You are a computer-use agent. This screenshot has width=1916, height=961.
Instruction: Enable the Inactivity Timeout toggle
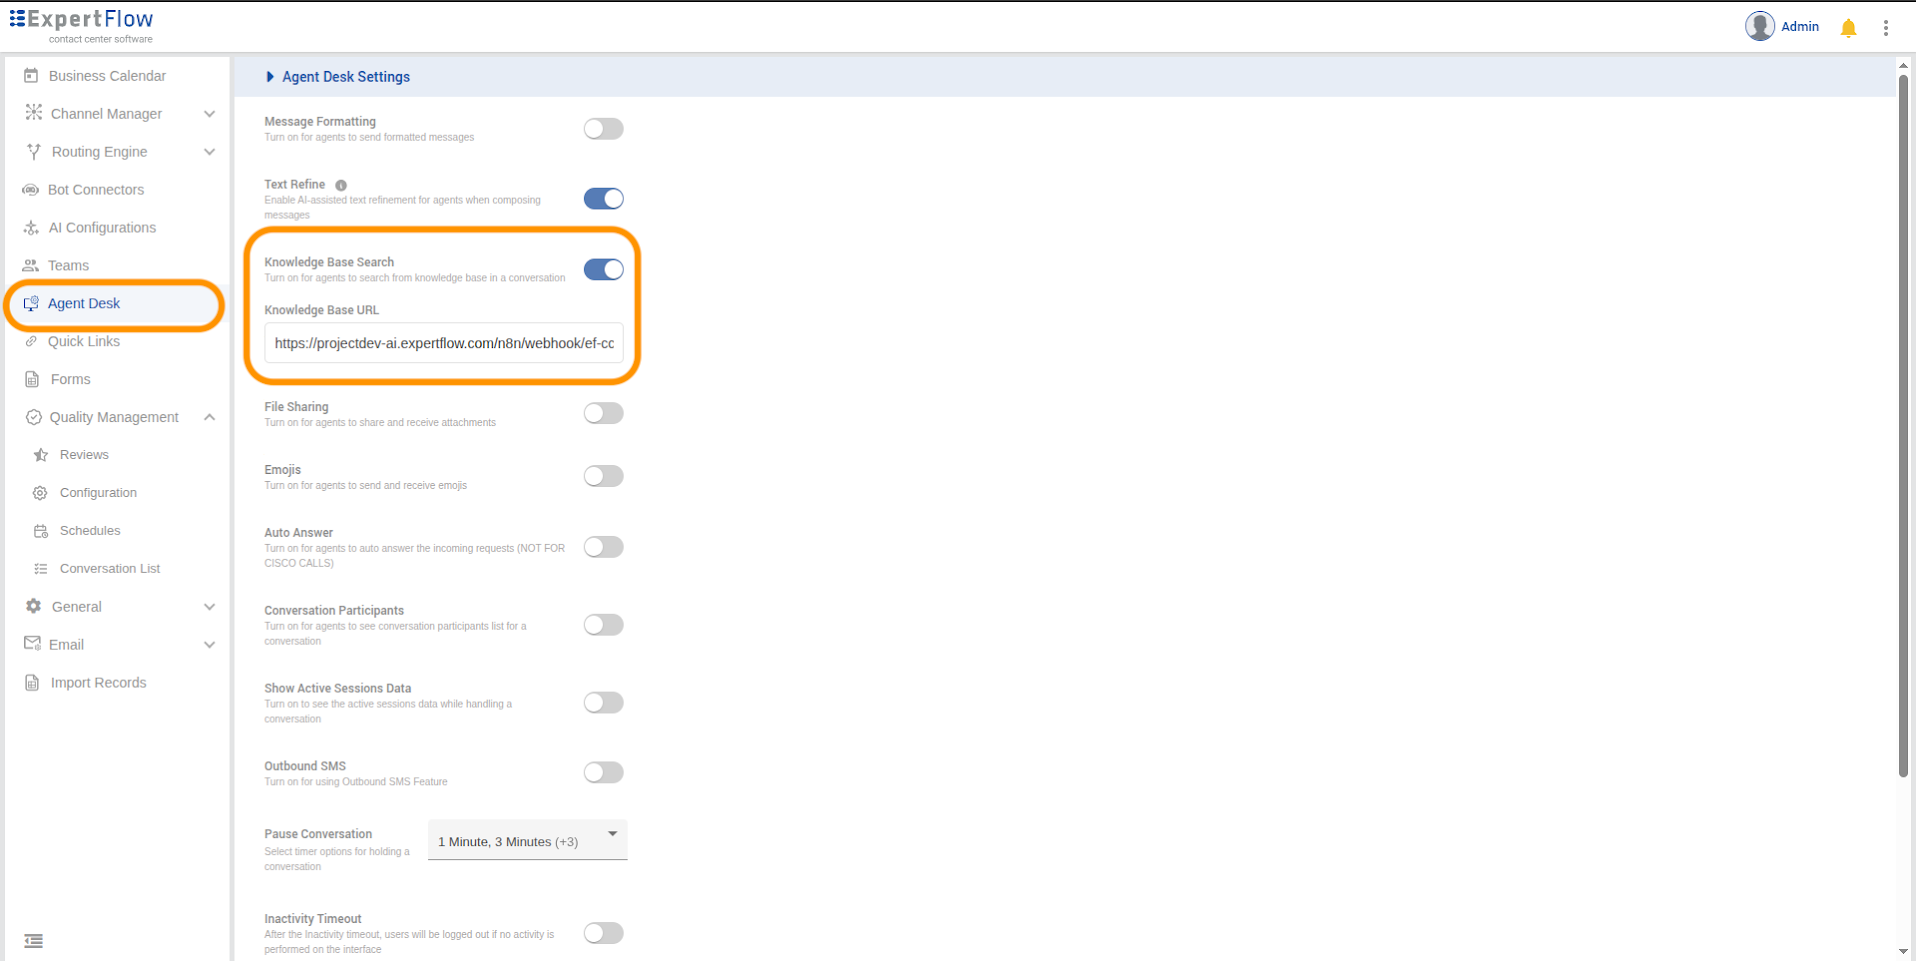tap(604, 933)
